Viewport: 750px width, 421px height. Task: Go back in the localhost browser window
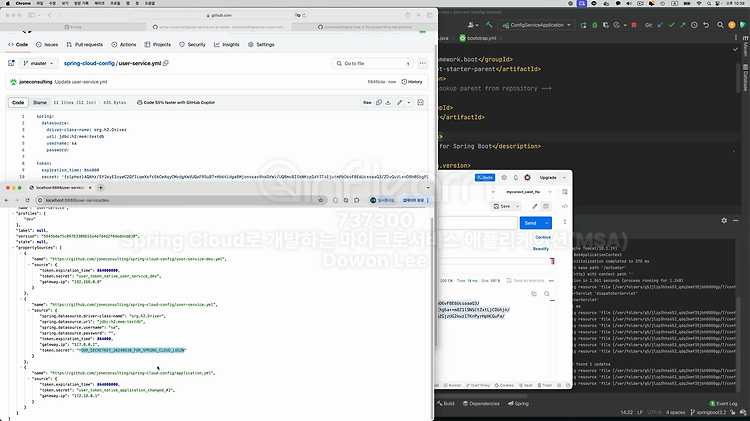point(7,200)
